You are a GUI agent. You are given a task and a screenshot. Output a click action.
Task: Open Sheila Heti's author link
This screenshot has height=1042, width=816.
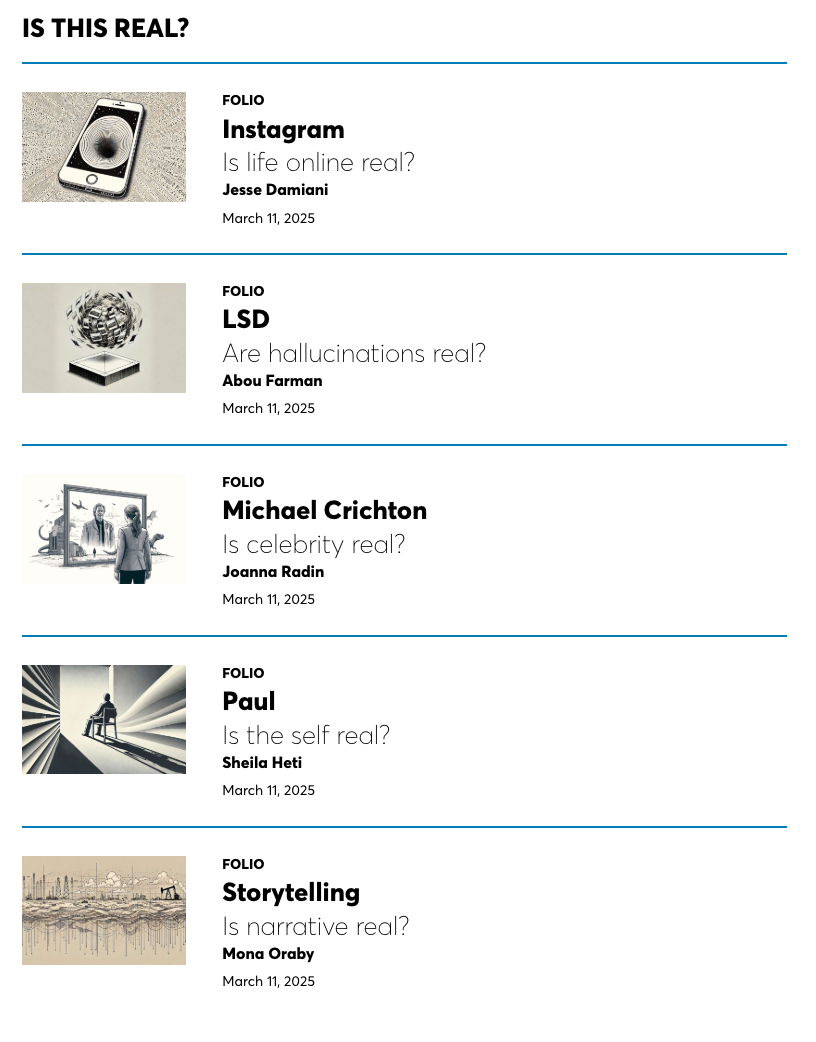point(262,763)
